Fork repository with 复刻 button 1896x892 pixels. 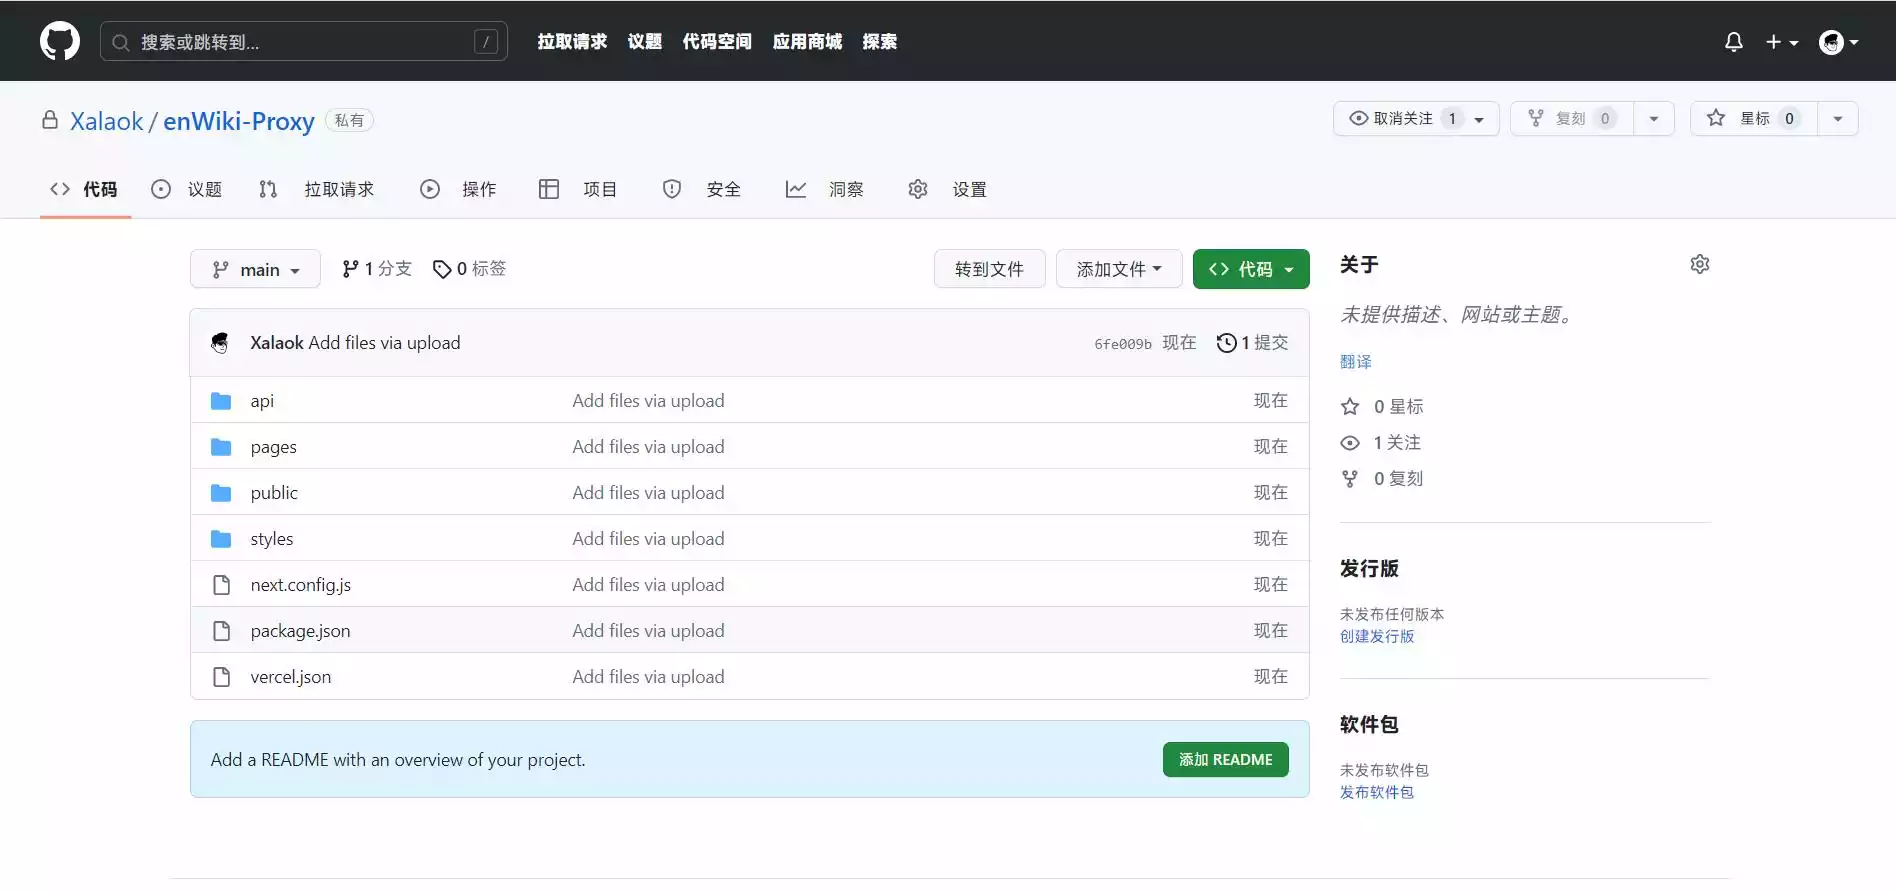(x=1572, y=118)
